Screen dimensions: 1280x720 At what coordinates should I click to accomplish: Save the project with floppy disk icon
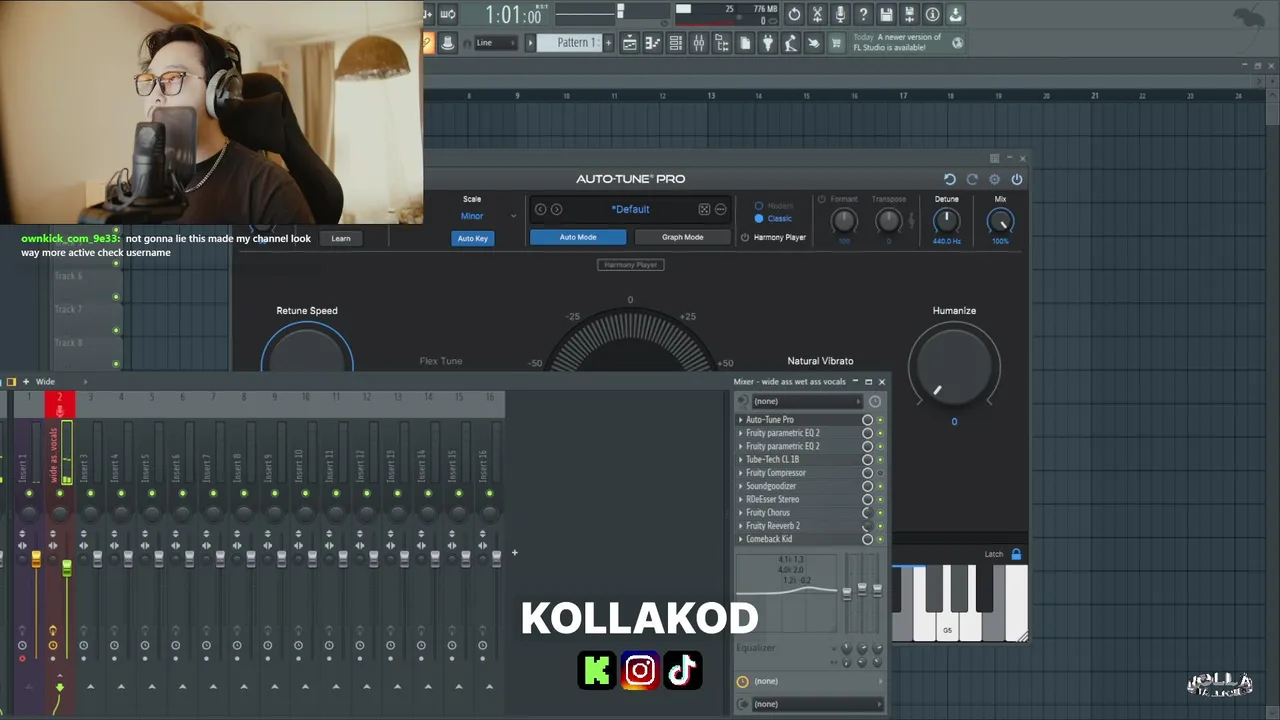coord(886,14)
